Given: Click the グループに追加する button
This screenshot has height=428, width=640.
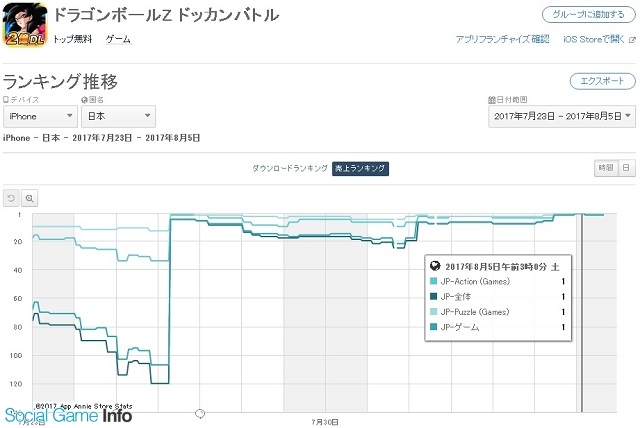Looking at the screenshot, I should (x=589, y=15).
